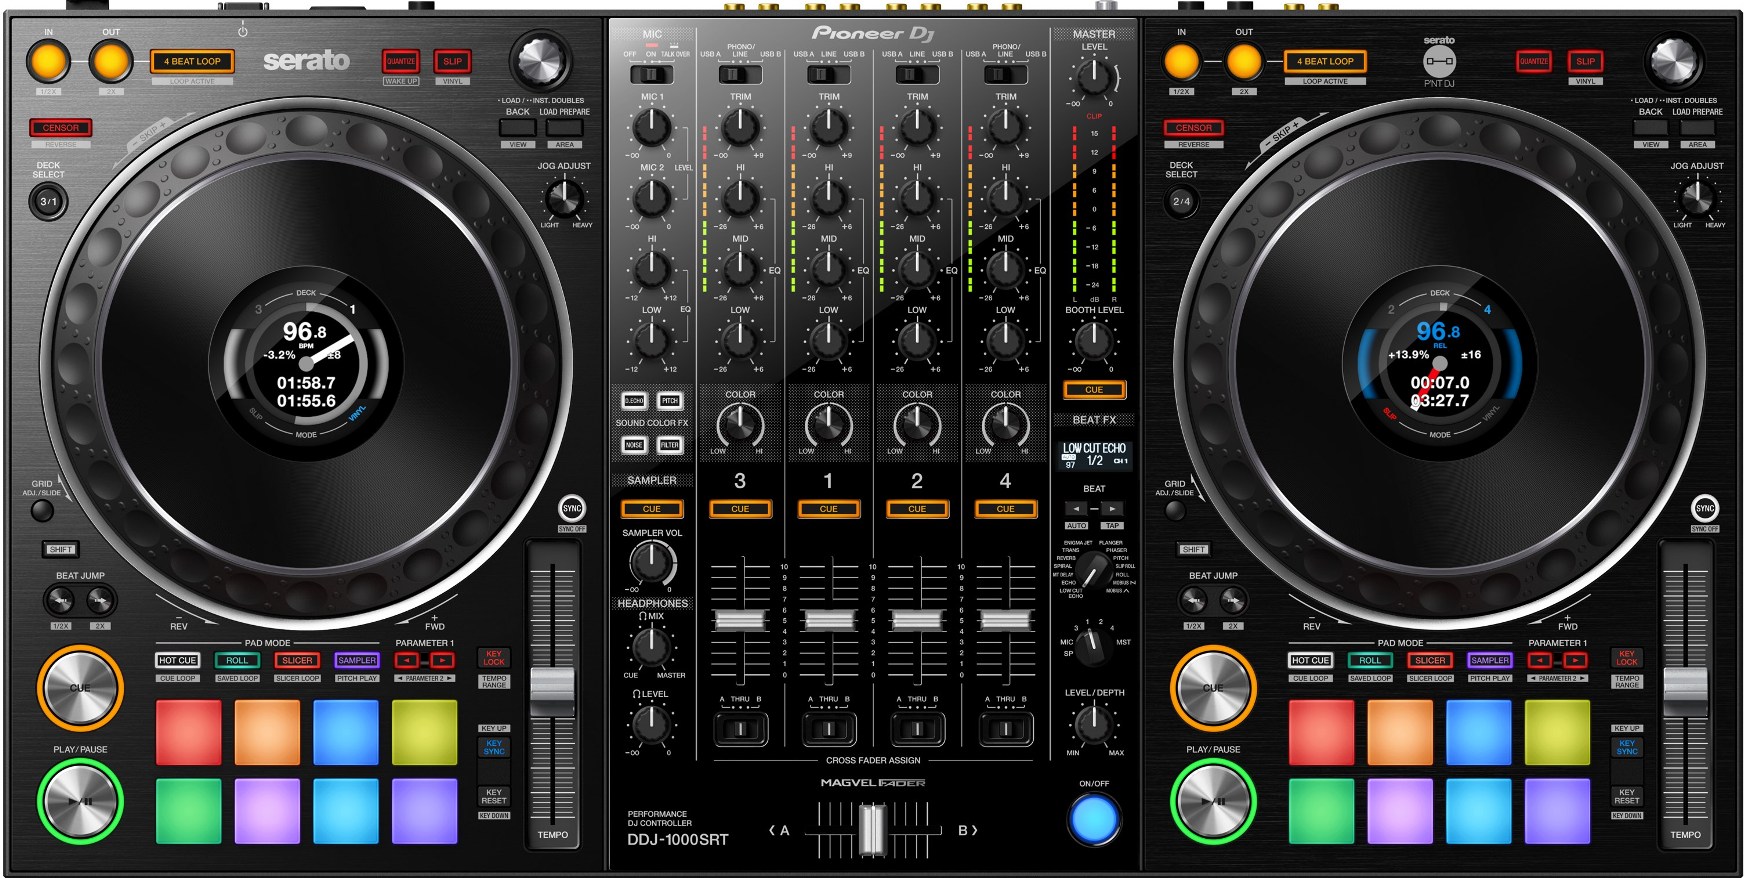Switch right deck pad mode to SLICER

1430,660
